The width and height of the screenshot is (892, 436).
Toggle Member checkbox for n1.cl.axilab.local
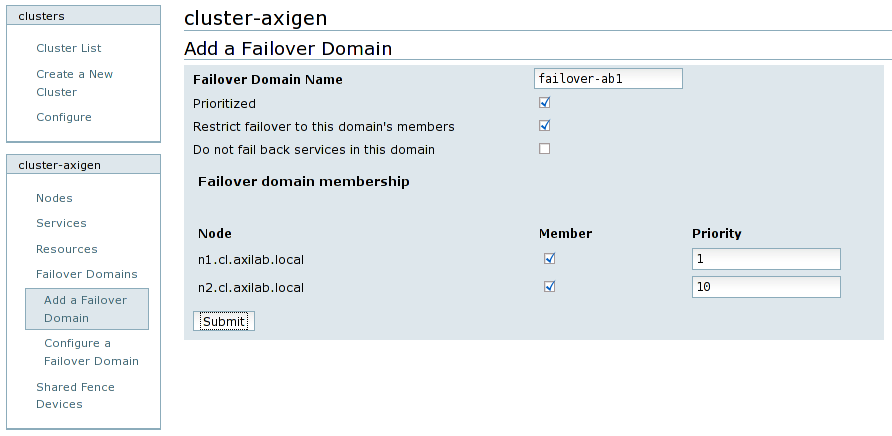(549, 259)
